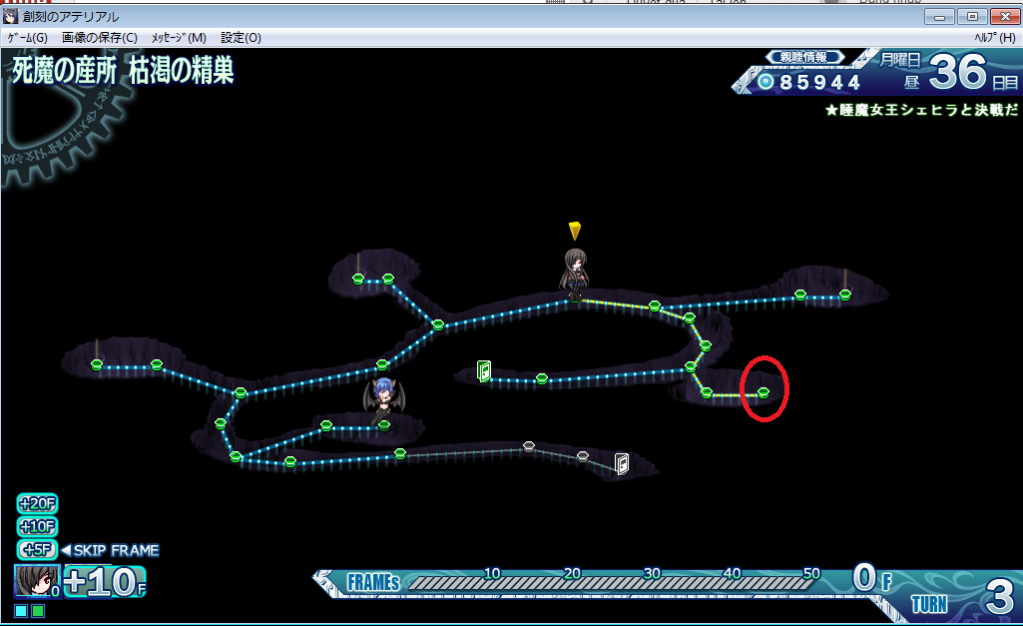Open the 設定(O) menu

(x=241, y=38)
